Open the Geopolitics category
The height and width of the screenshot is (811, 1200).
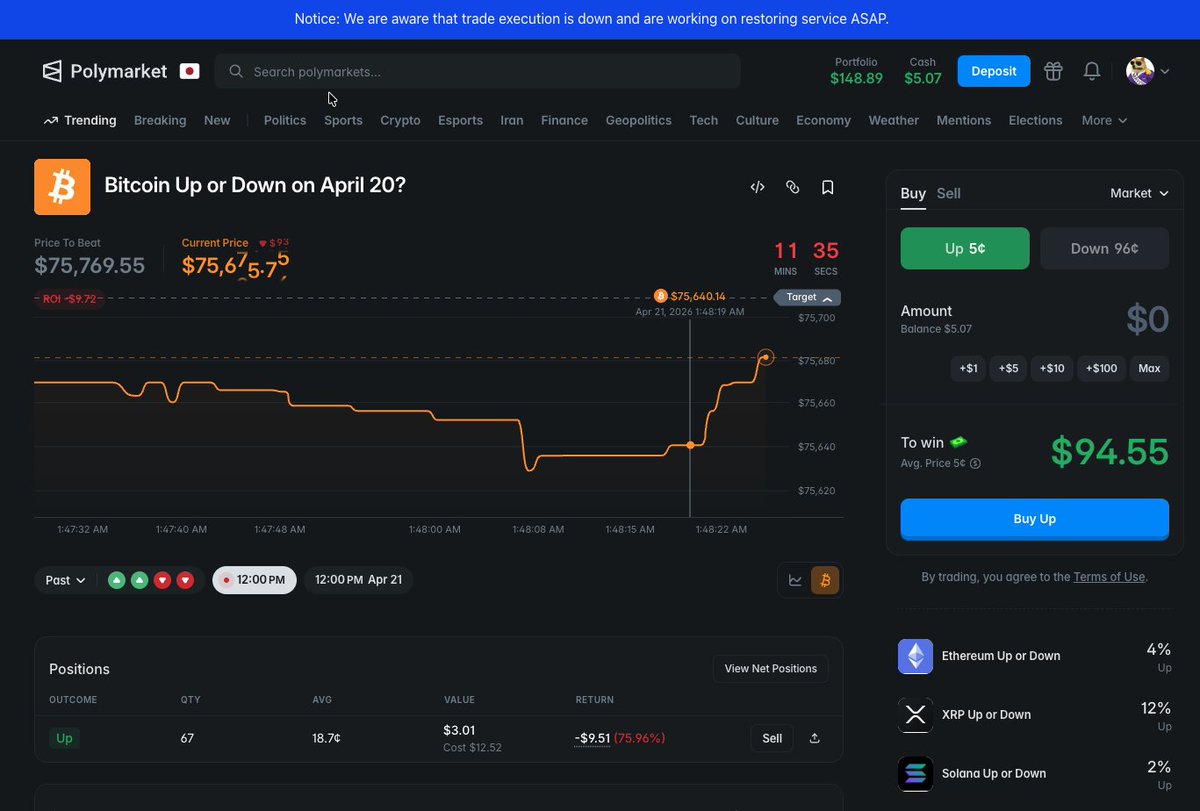(x=638, y=120)
